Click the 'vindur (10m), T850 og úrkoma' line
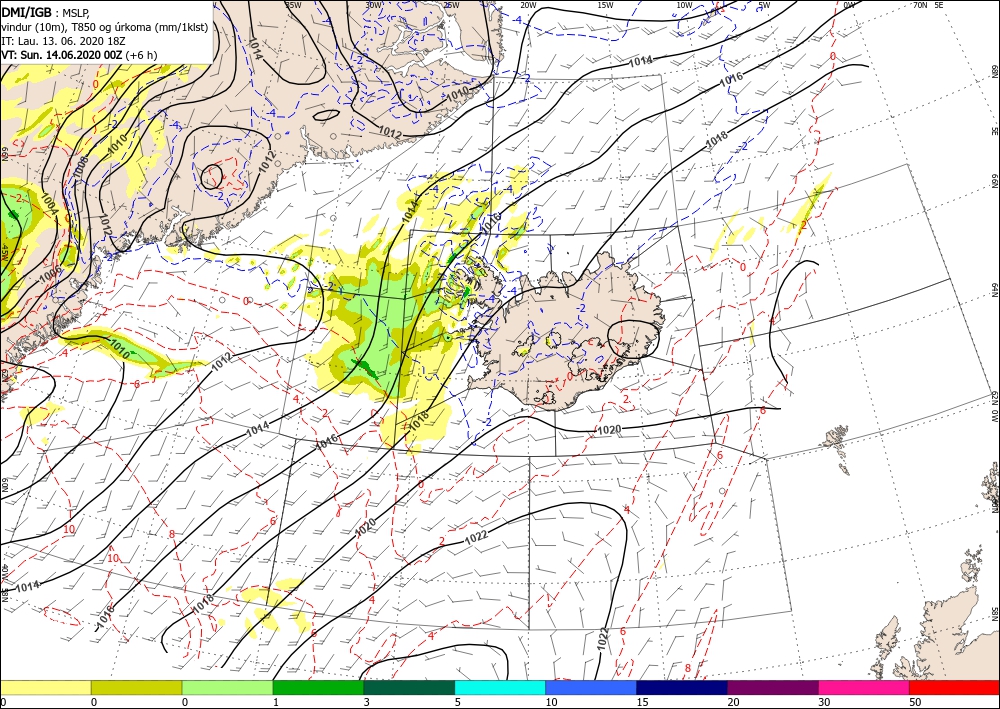The width and height of the screenshot is (1000, 709). point(105,27)
